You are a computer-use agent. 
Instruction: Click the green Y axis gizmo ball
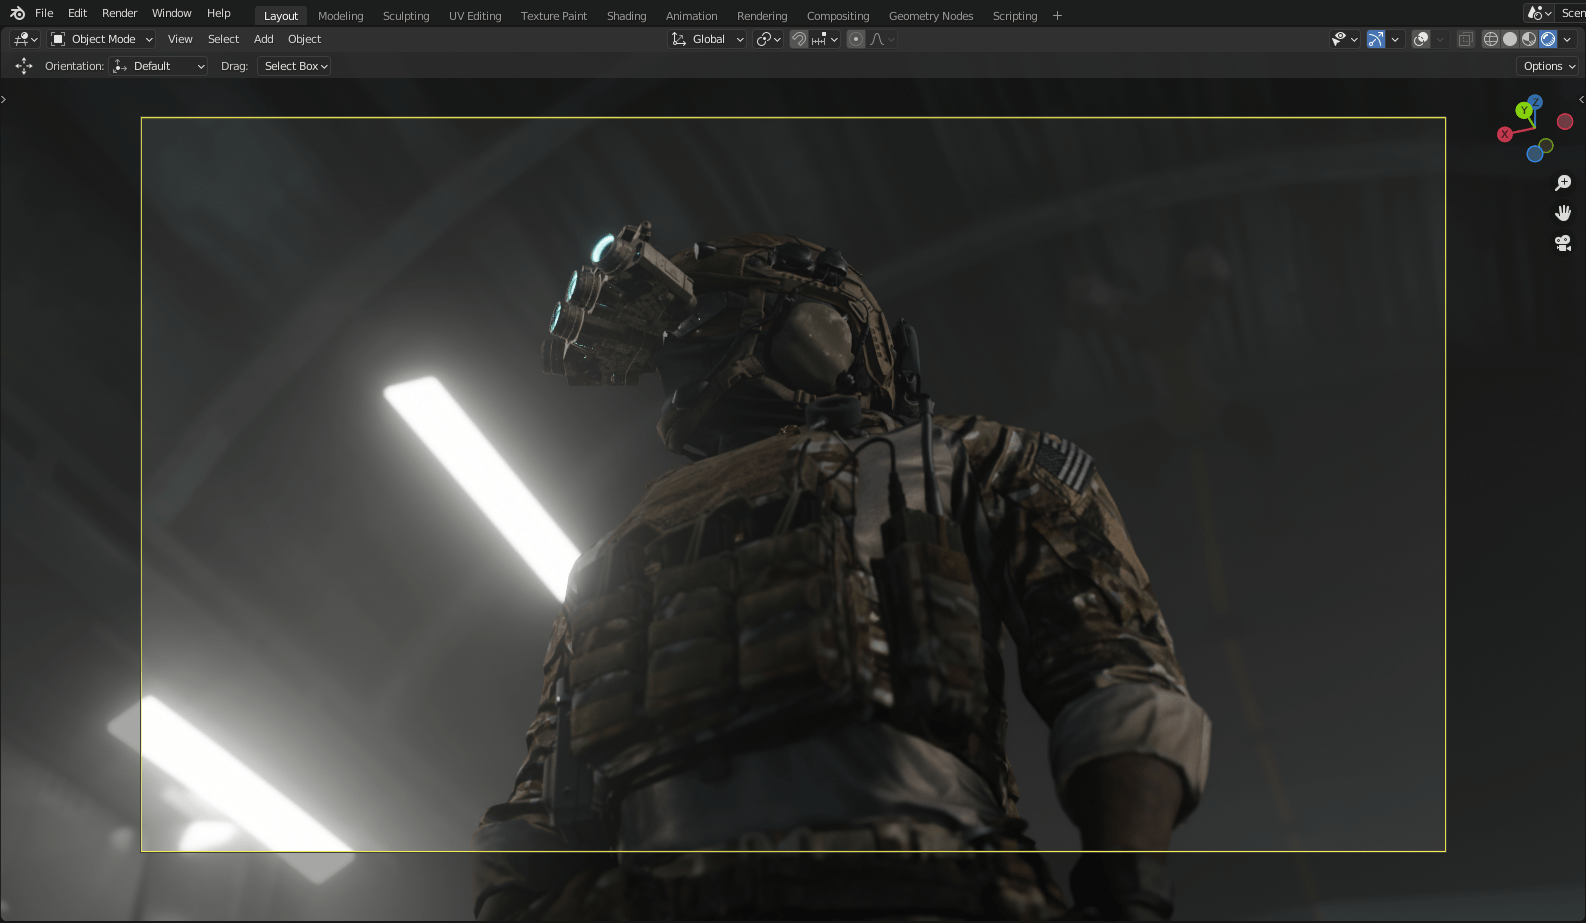click(x=1523, y=111)
